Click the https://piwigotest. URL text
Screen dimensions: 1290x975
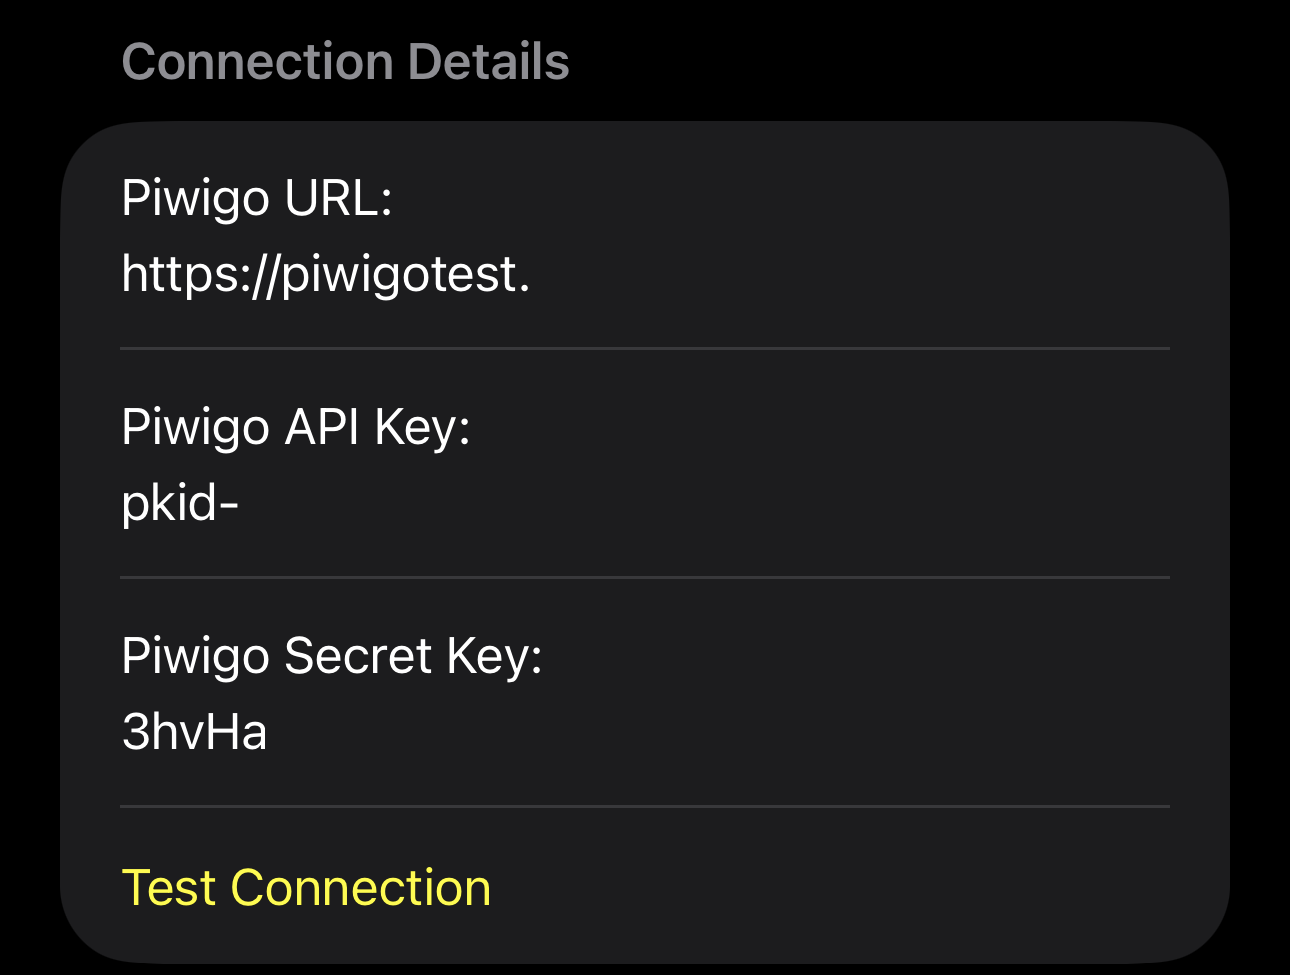point(325,274)
